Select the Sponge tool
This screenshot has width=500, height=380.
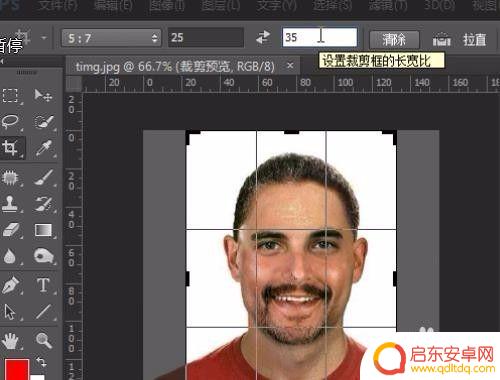[x=44, y=256]
